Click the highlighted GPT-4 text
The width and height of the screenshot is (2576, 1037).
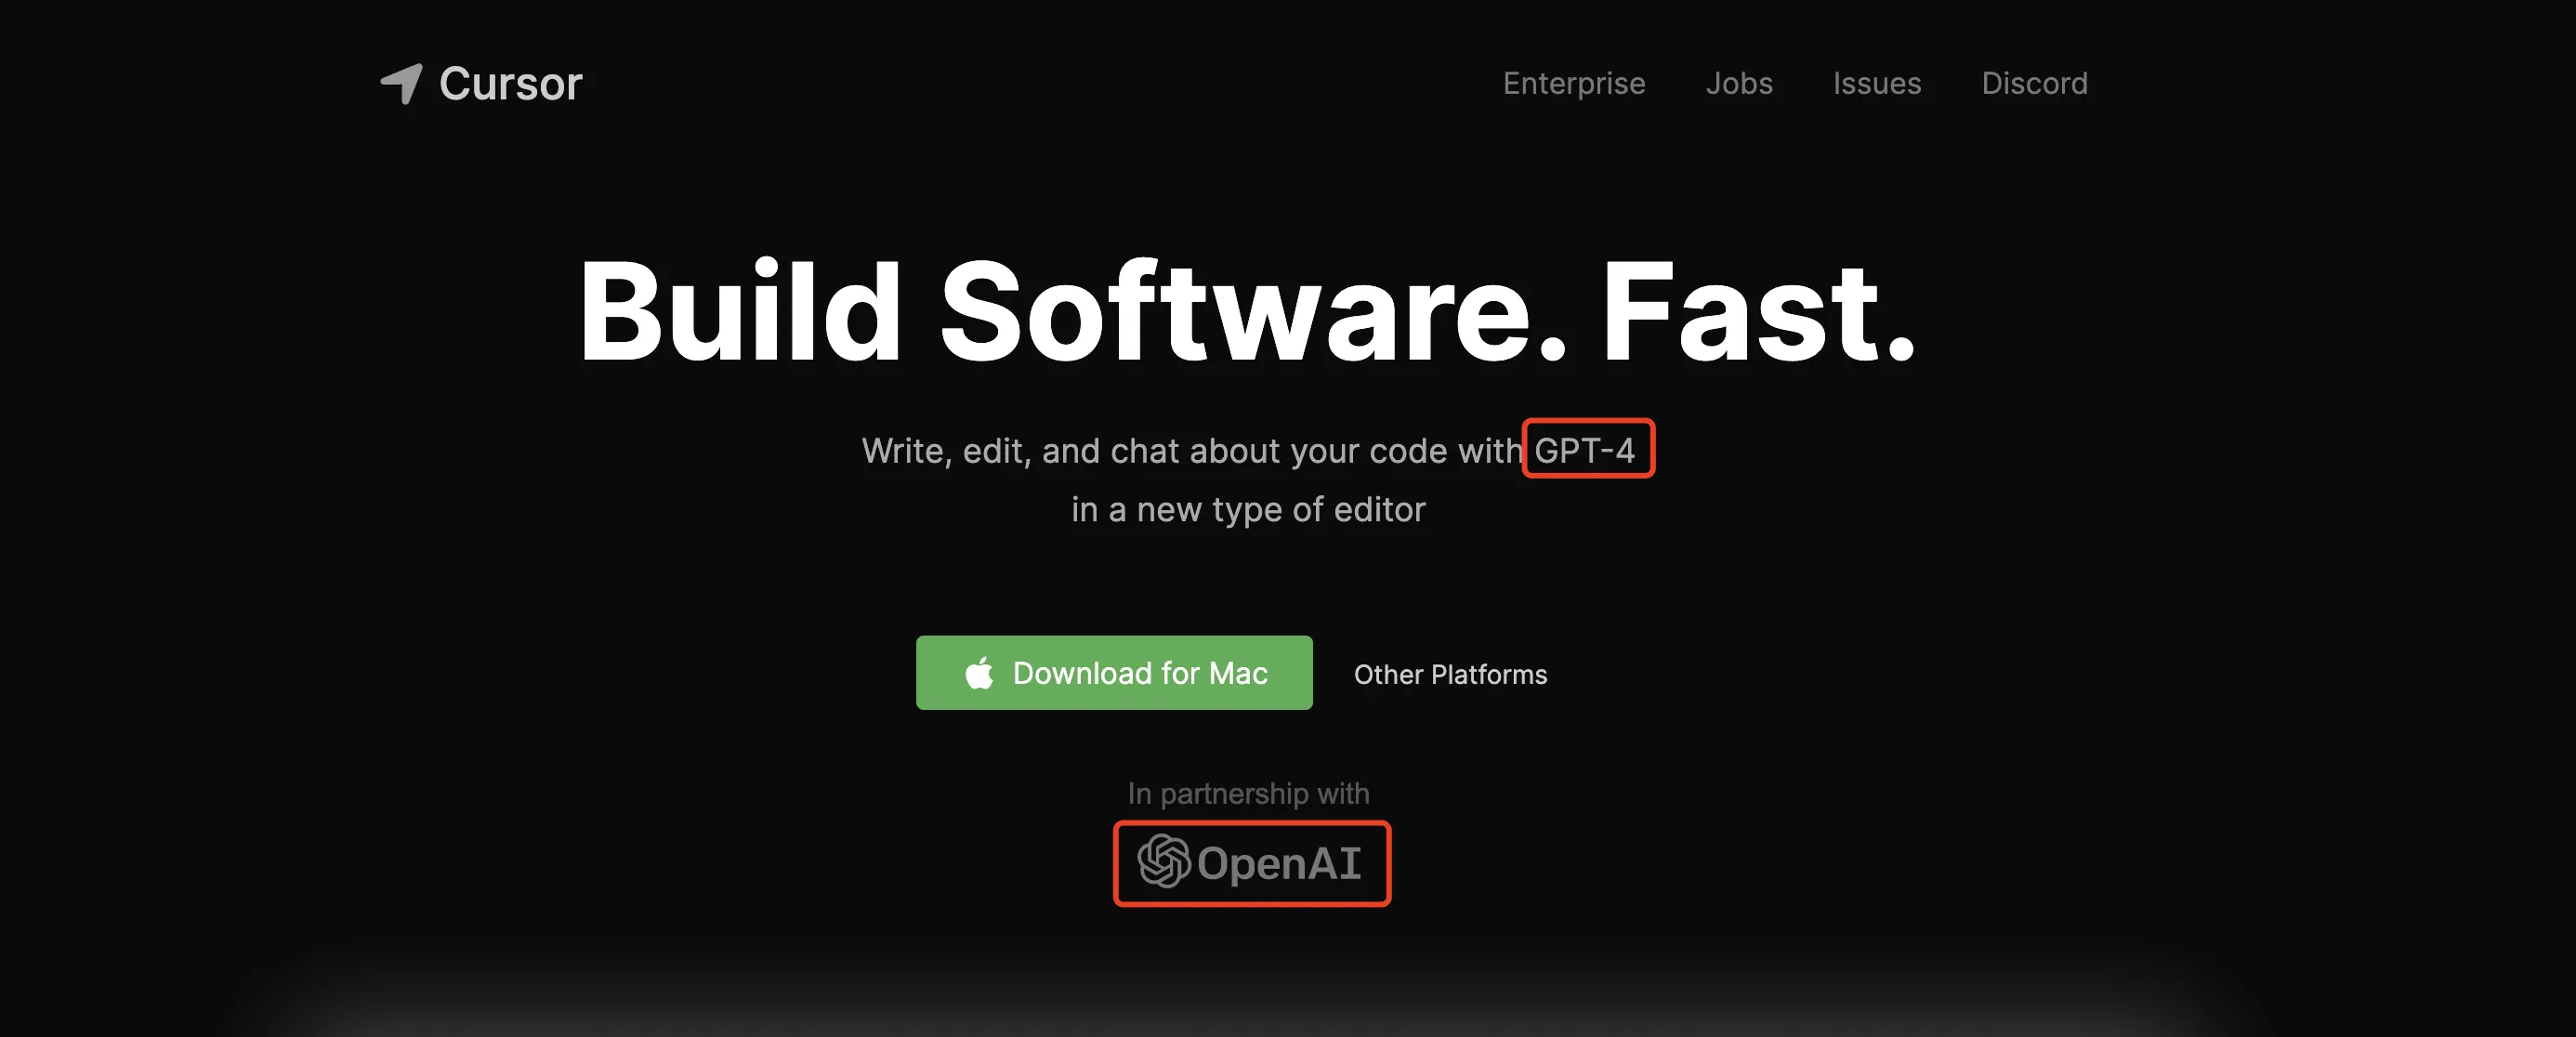(1584, 451)
